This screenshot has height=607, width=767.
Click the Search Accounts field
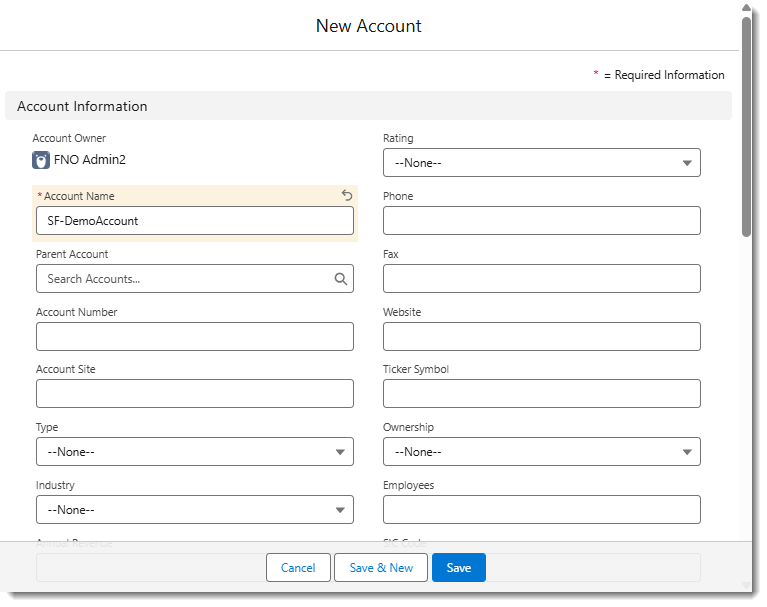click(195, 279)
